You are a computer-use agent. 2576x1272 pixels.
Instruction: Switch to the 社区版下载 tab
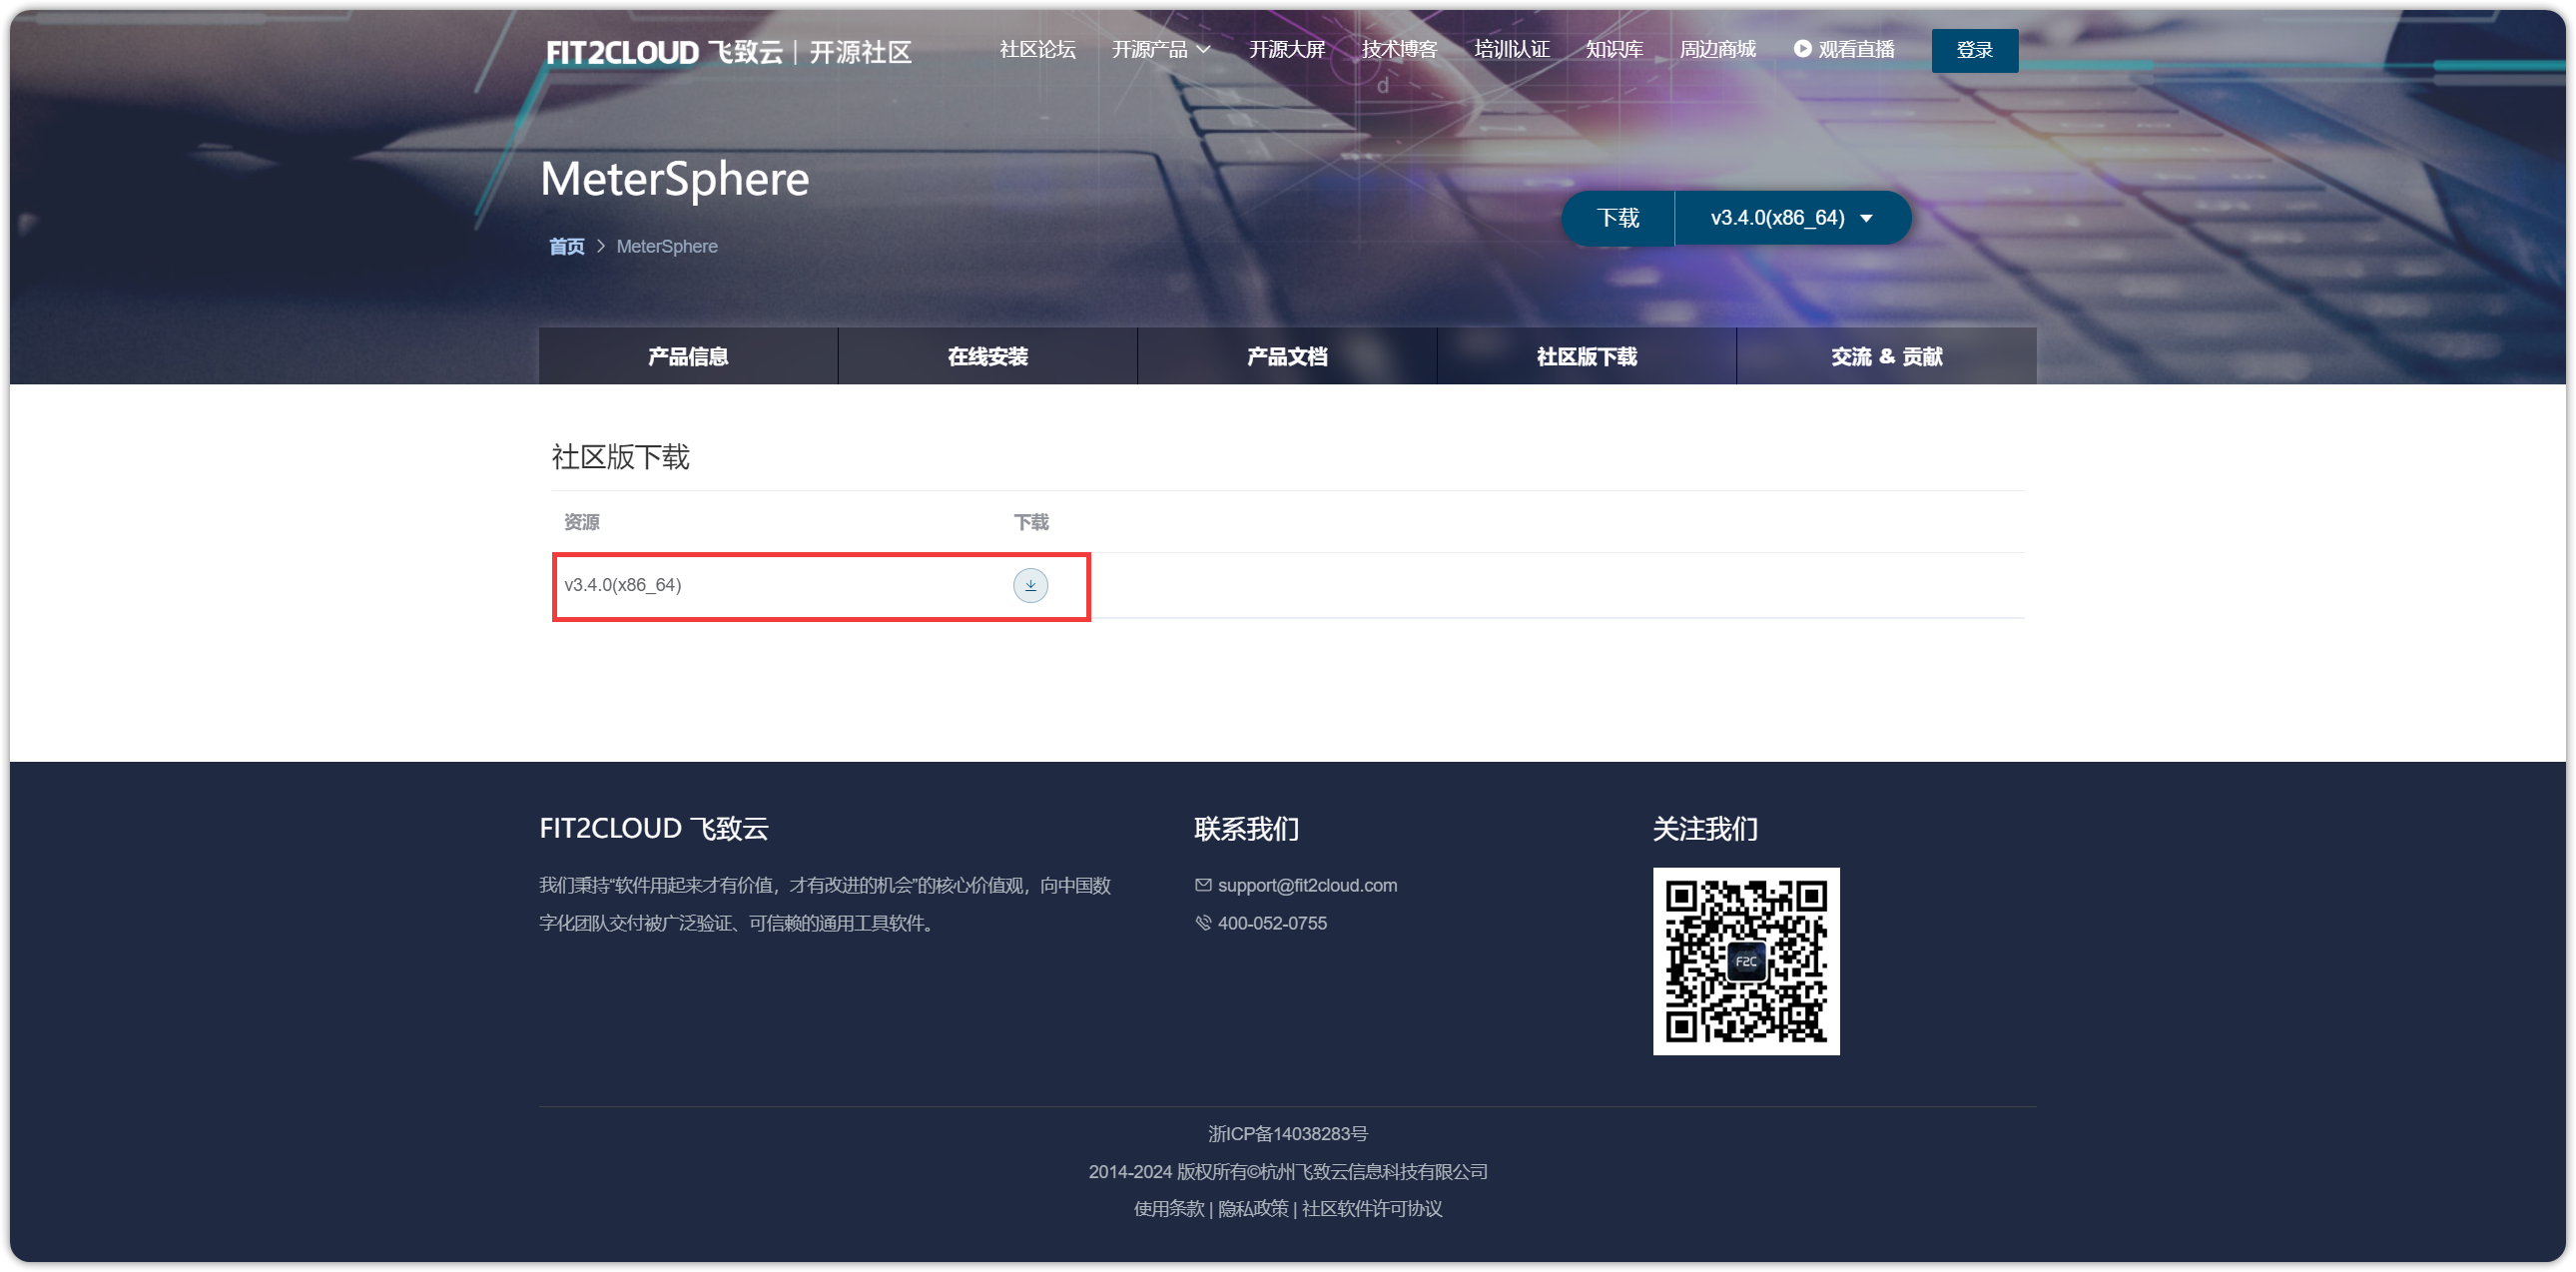[x=1586, y=356]
